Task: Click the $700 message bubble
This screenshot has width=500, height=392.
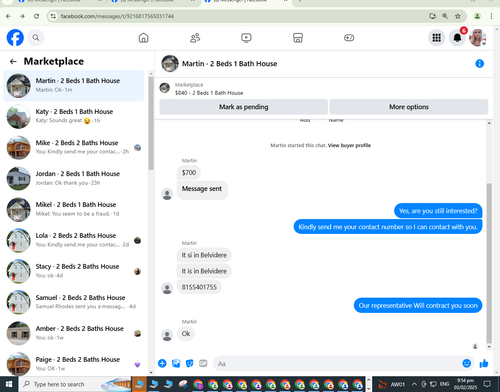Action: point(189,173)
